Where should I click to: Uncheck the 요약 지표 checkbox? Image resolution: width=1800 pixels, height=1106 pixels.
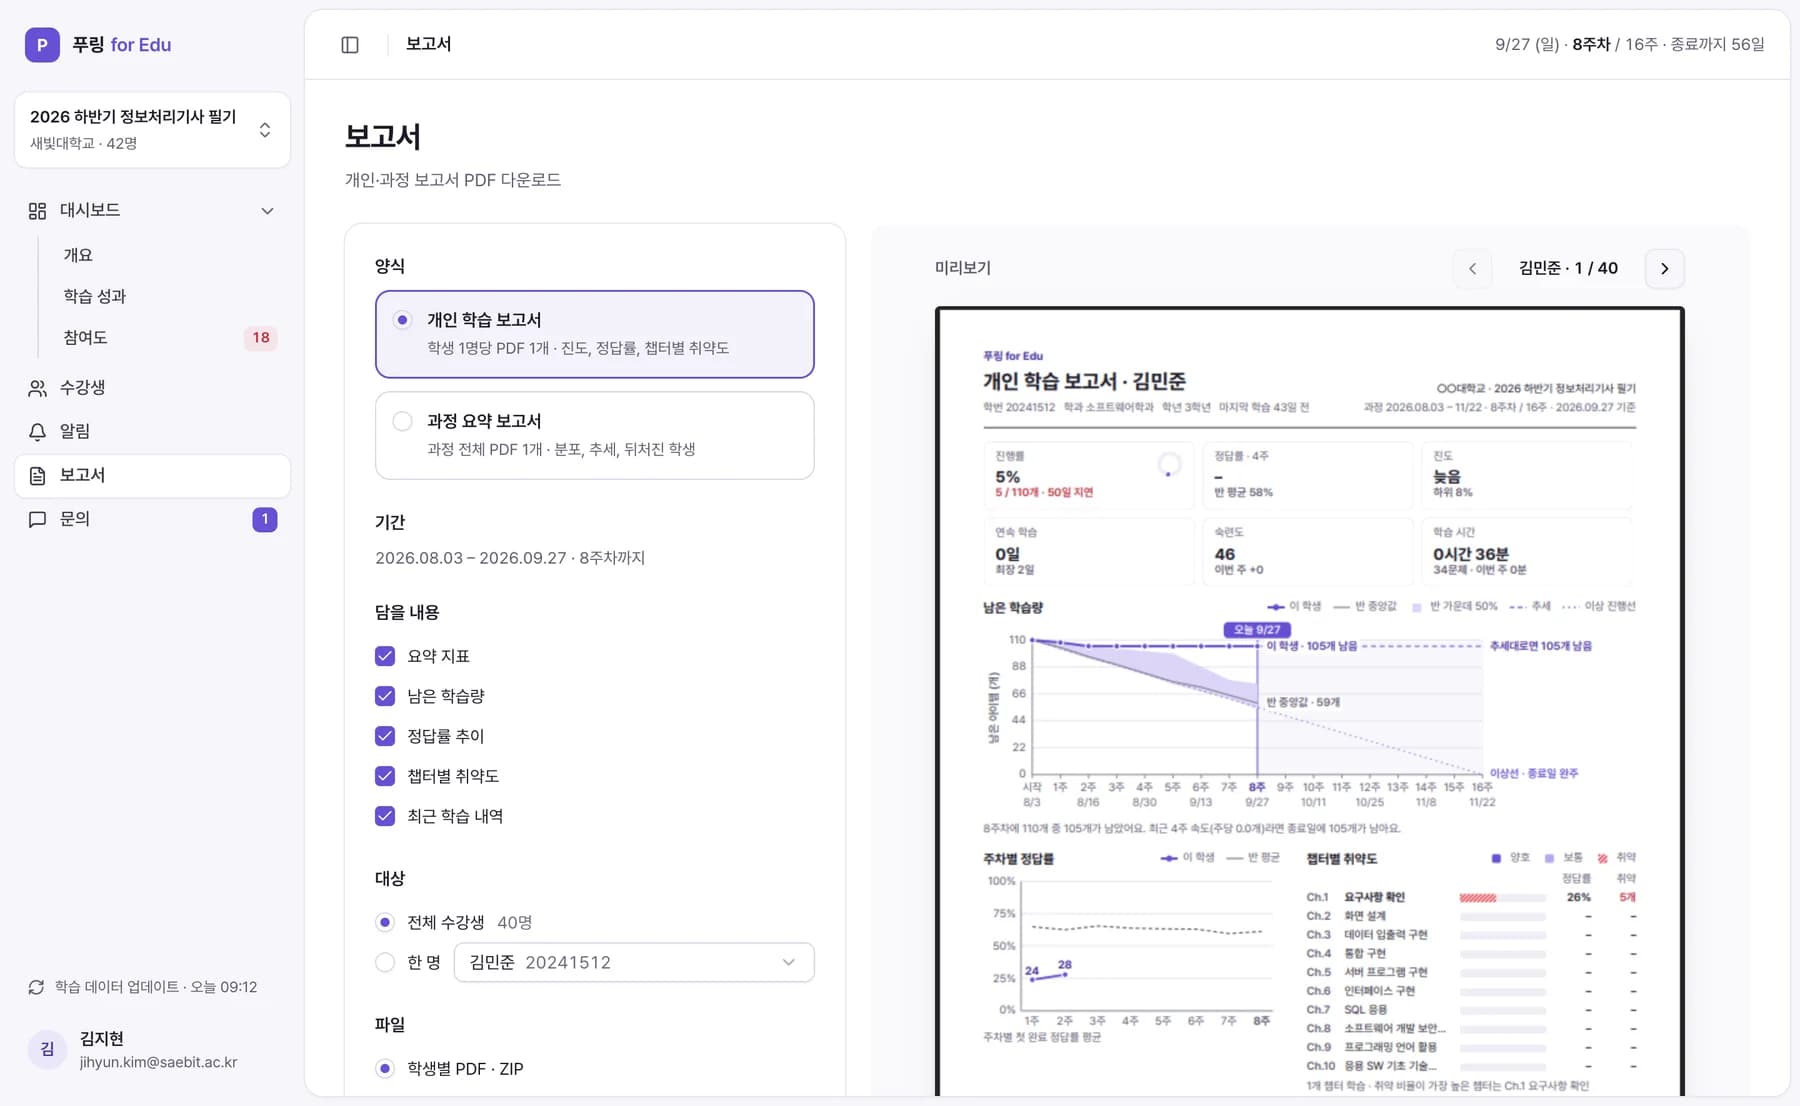tap(385, 656)
